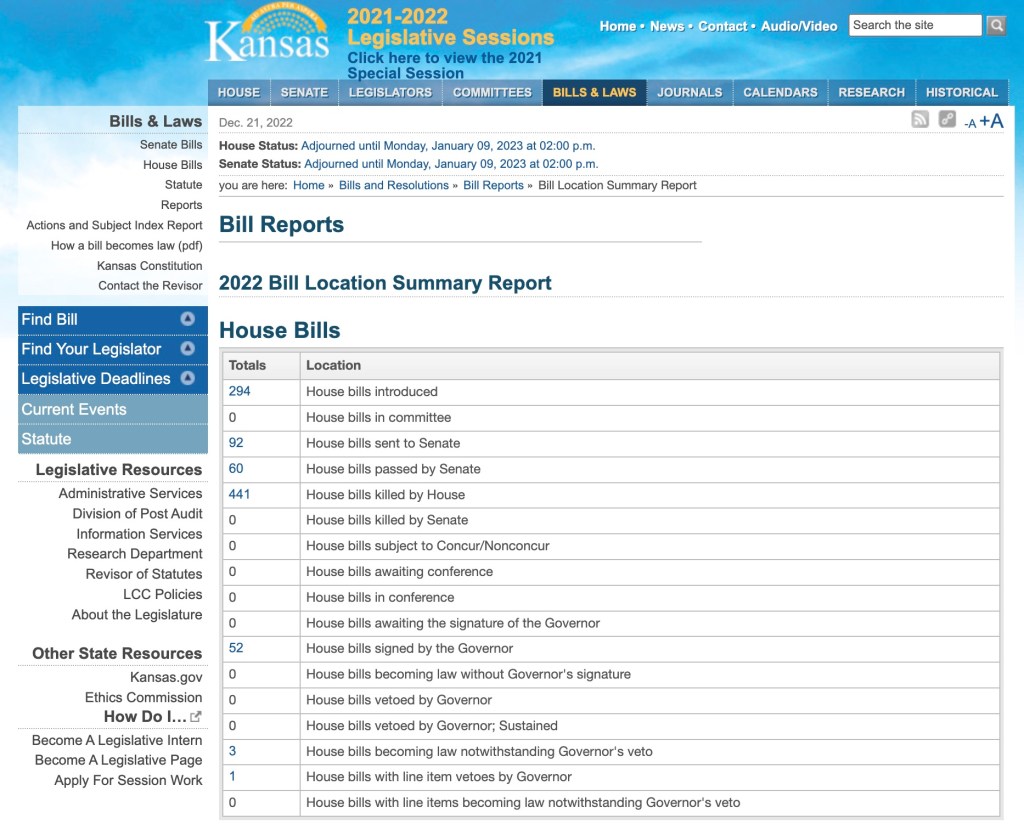Click the search magnifying glass button

click(996, 25)
